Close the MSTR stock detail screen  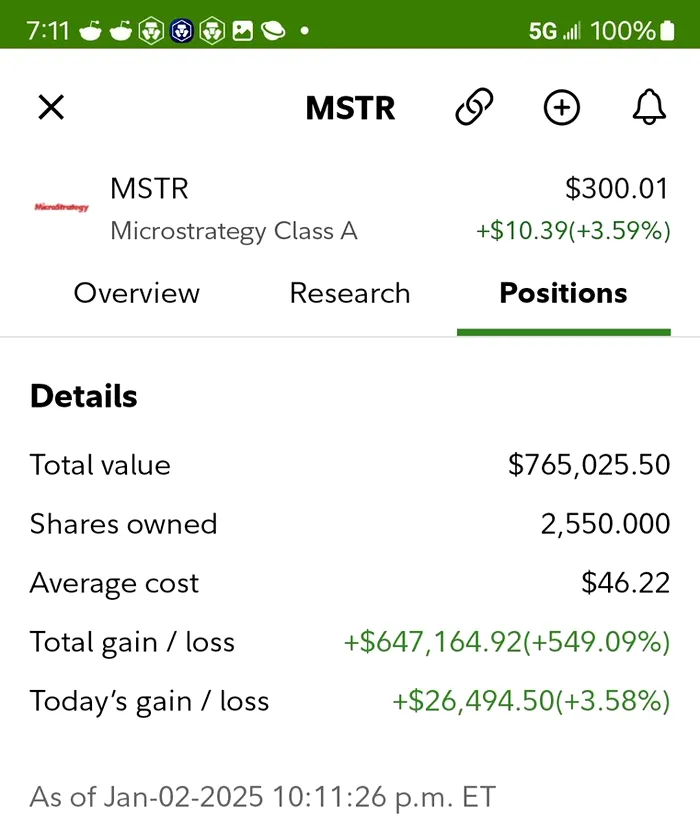click(x=51, y=108)
